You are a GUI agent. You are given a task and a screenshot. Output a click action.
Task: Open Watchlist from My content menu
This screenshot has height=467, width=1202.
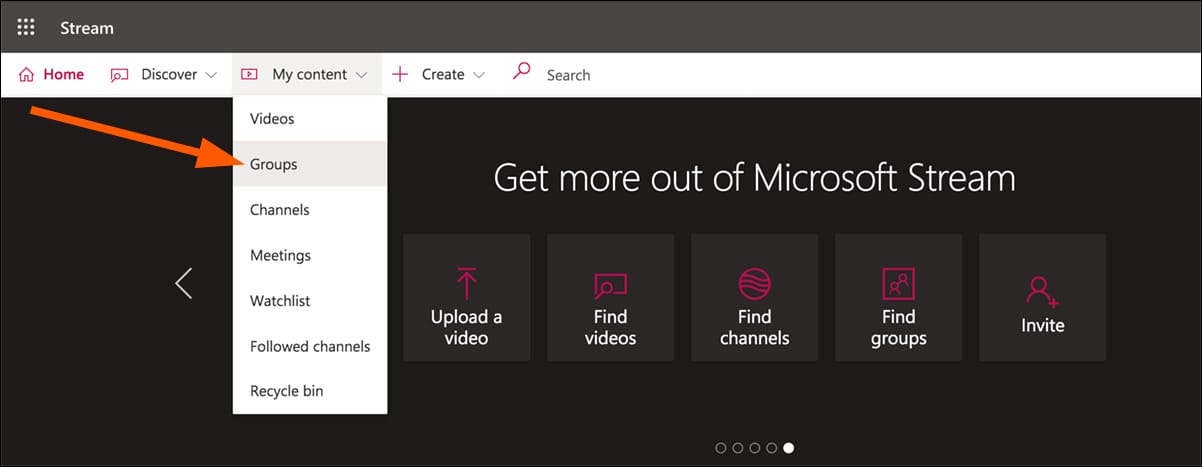click(x=282, y=301)
